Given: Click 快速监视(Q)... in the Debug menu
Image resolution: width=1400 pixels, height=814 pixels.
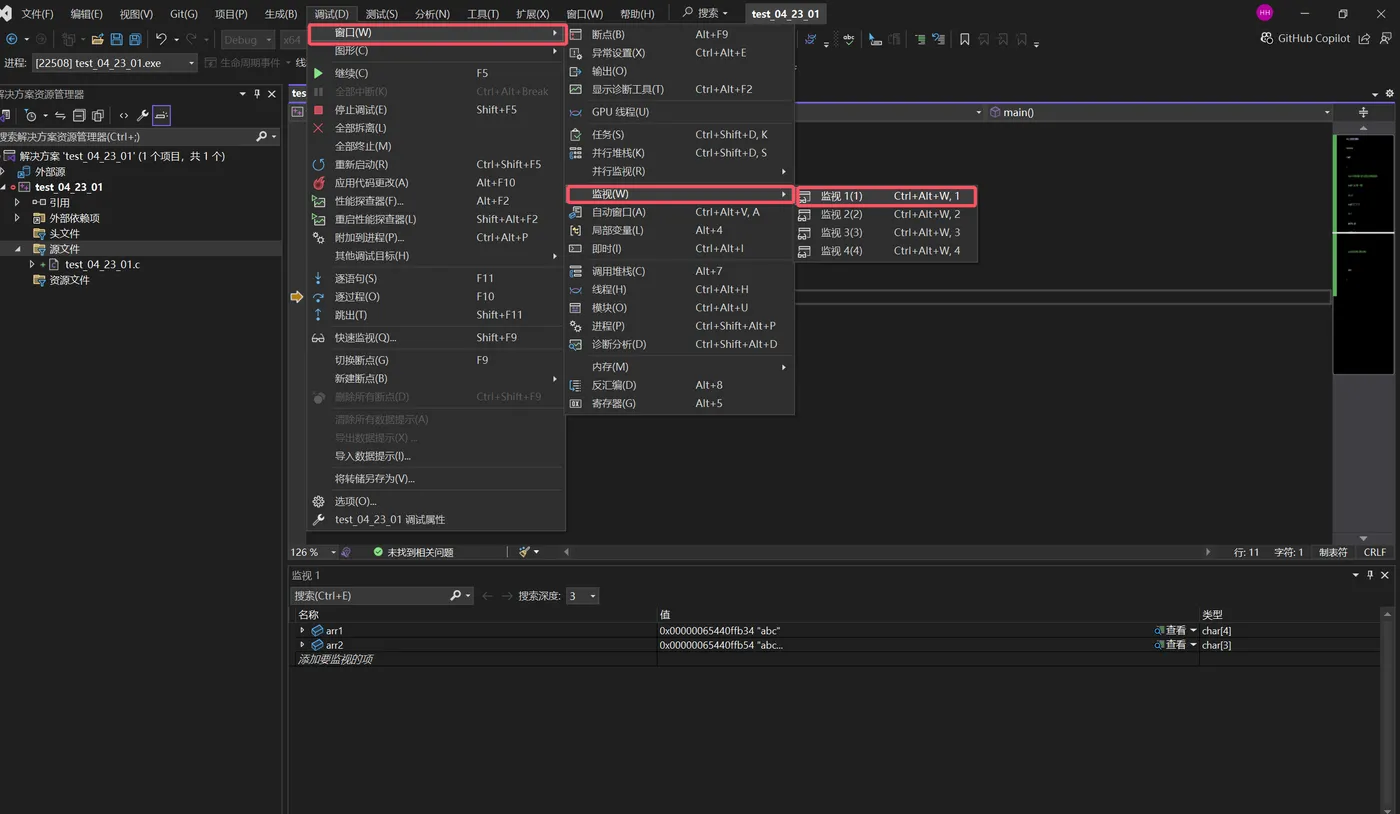Looking at the screenshot, I should (436, 338).
